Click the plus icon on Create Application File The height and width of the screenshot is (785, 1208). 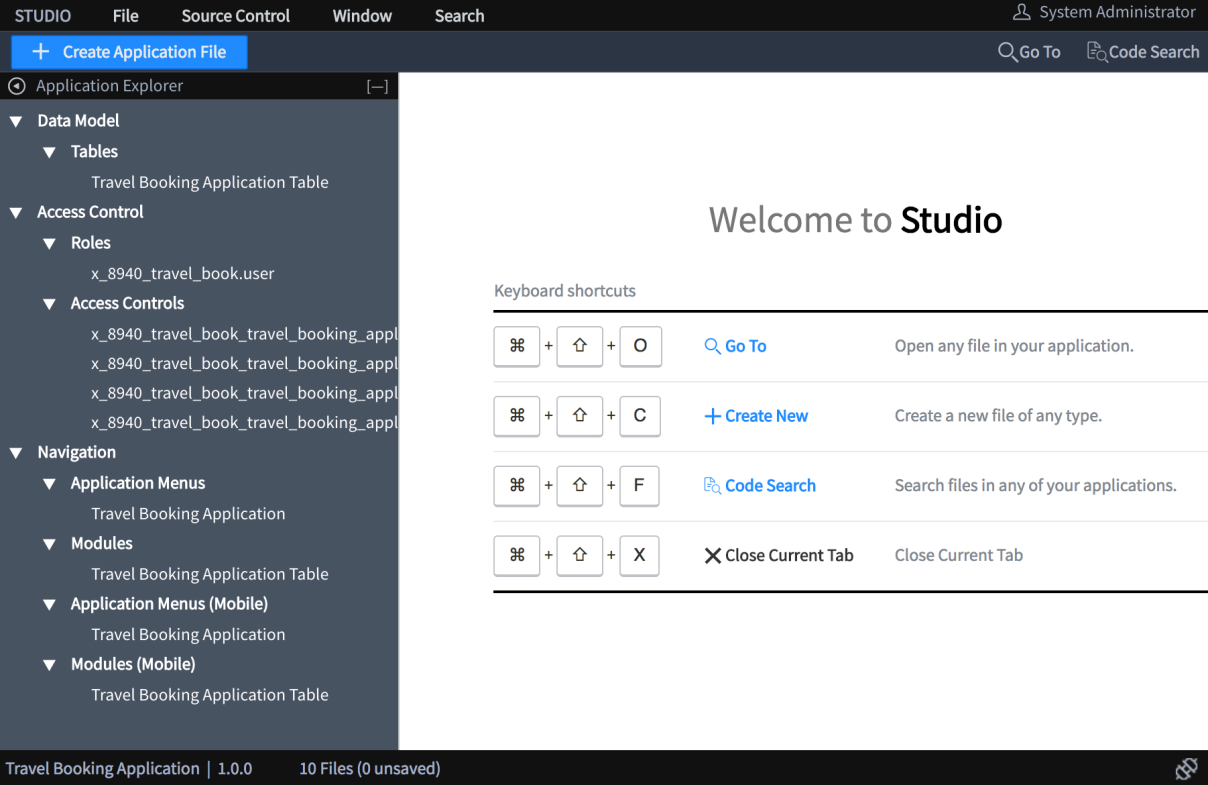[x=40, y=51]
